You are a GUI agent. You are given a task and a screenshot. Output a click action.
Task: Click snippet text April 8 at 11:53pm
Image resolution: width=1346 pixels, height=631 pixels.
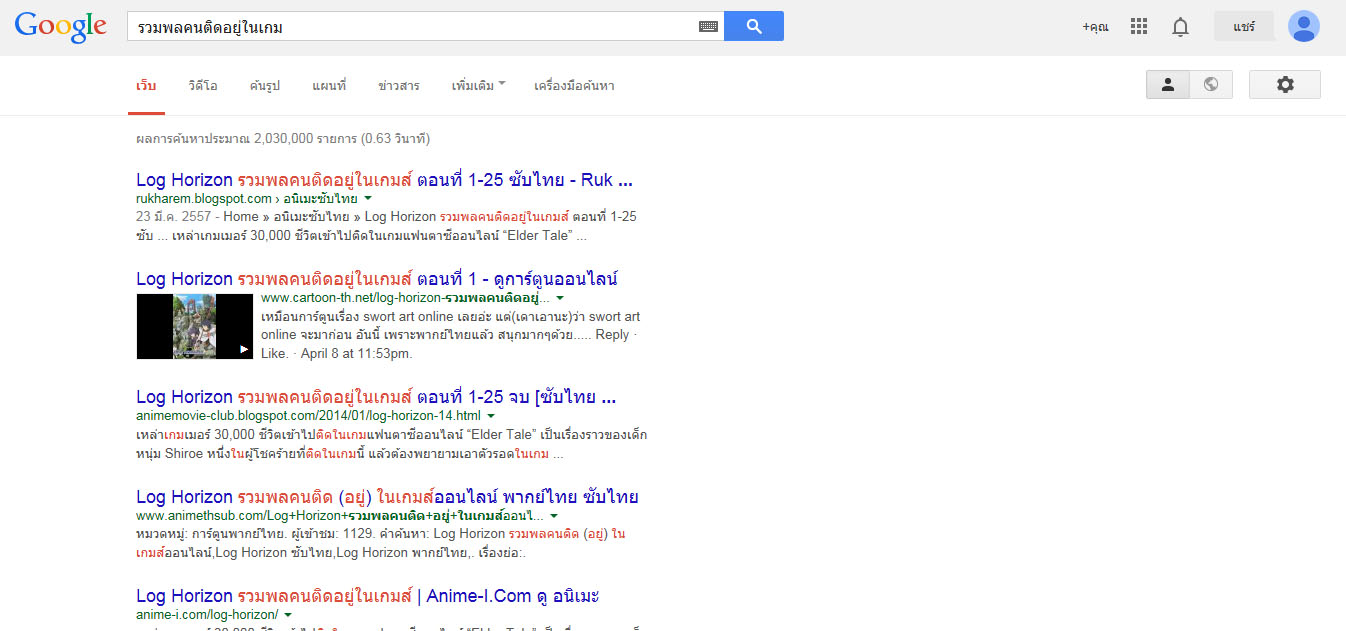(355, 353)
